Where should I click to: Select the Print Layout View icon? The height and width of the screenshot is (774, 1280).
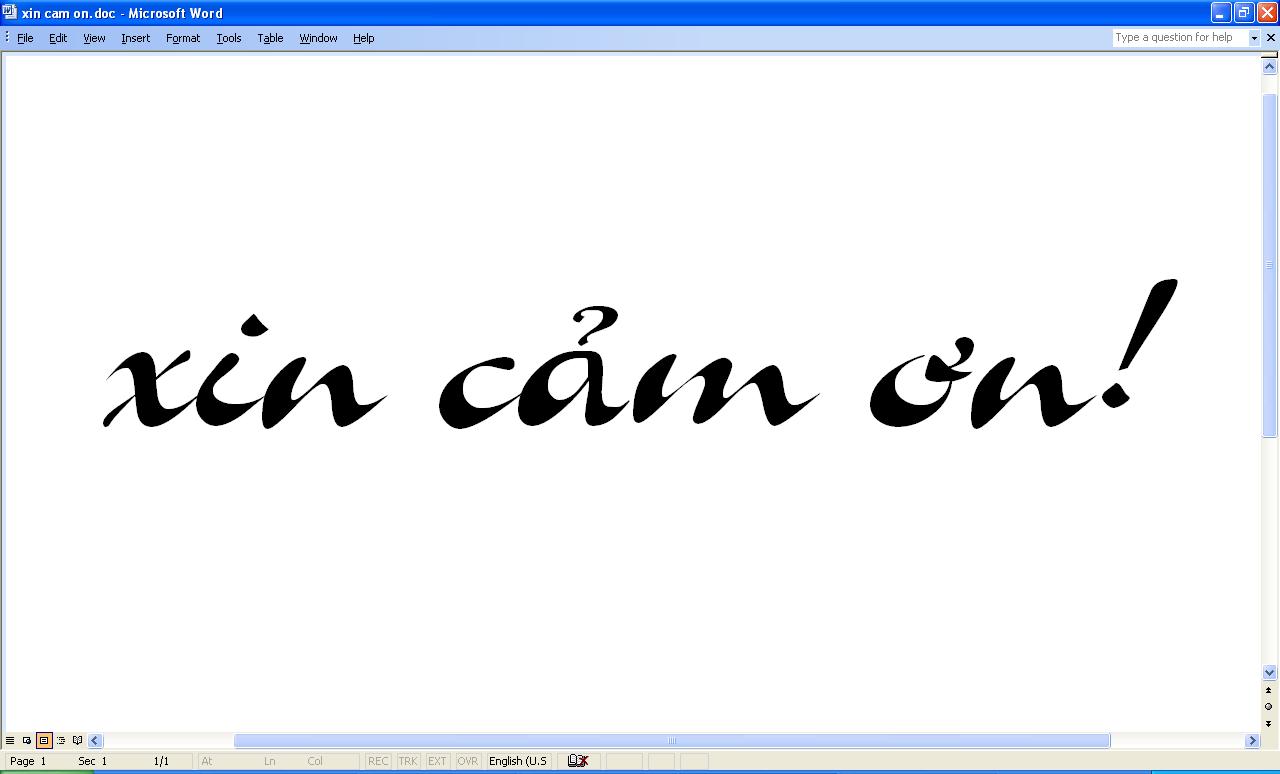(x=44, y=740)
